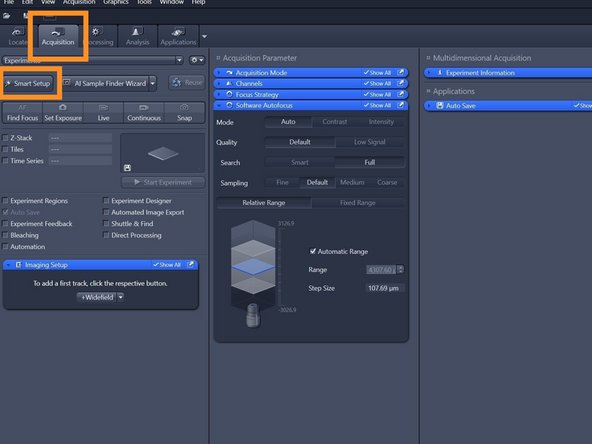Enable the Z-Stack checkbox
This screenshot has width=592, height=444.
(x=5, y=138)
